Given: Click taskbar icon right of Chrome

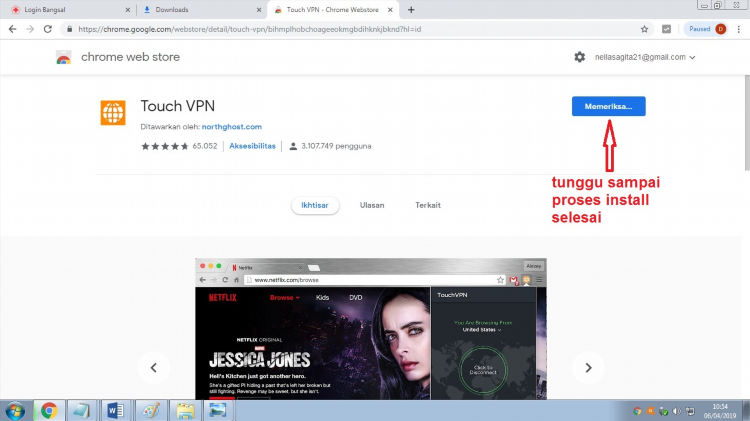Looking at the screenshot, I should pyautogui.click(x=82, y=410).
